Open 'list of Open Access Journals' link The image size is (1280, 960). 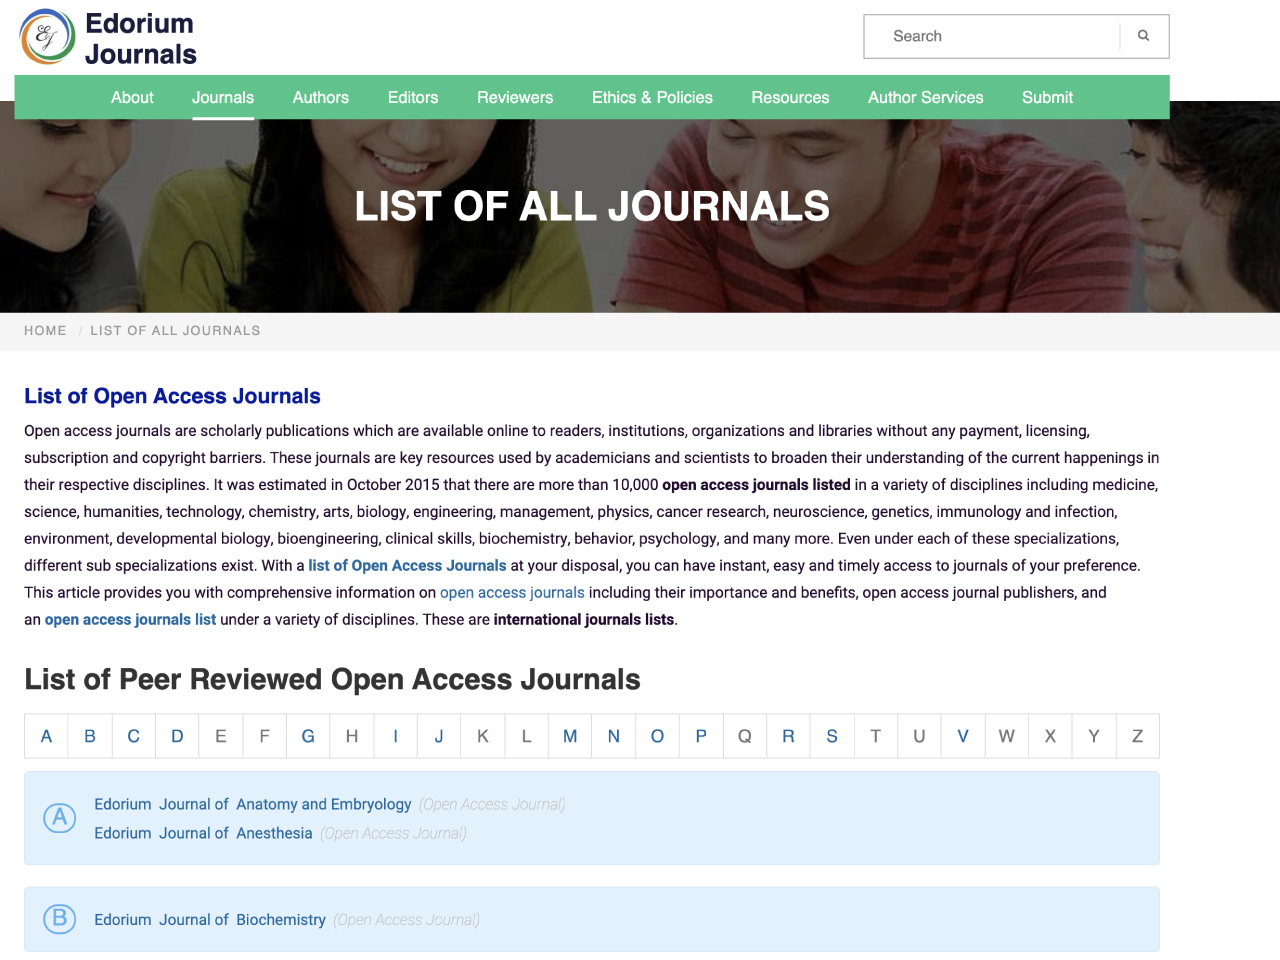[407, 566]
